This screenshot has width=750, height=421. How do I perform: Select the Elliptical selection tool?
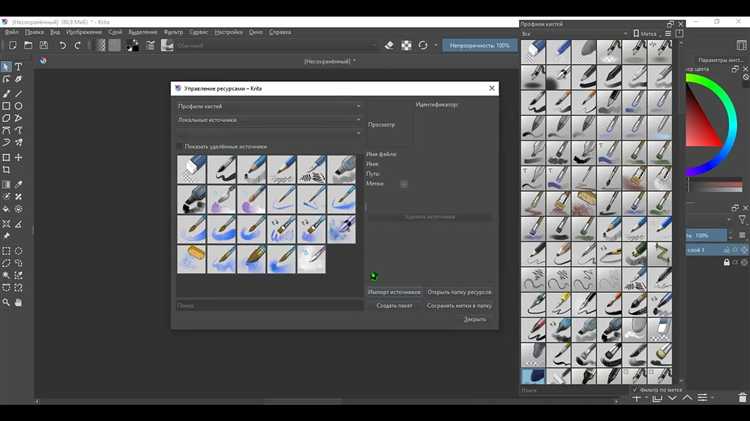coord(18,251)
